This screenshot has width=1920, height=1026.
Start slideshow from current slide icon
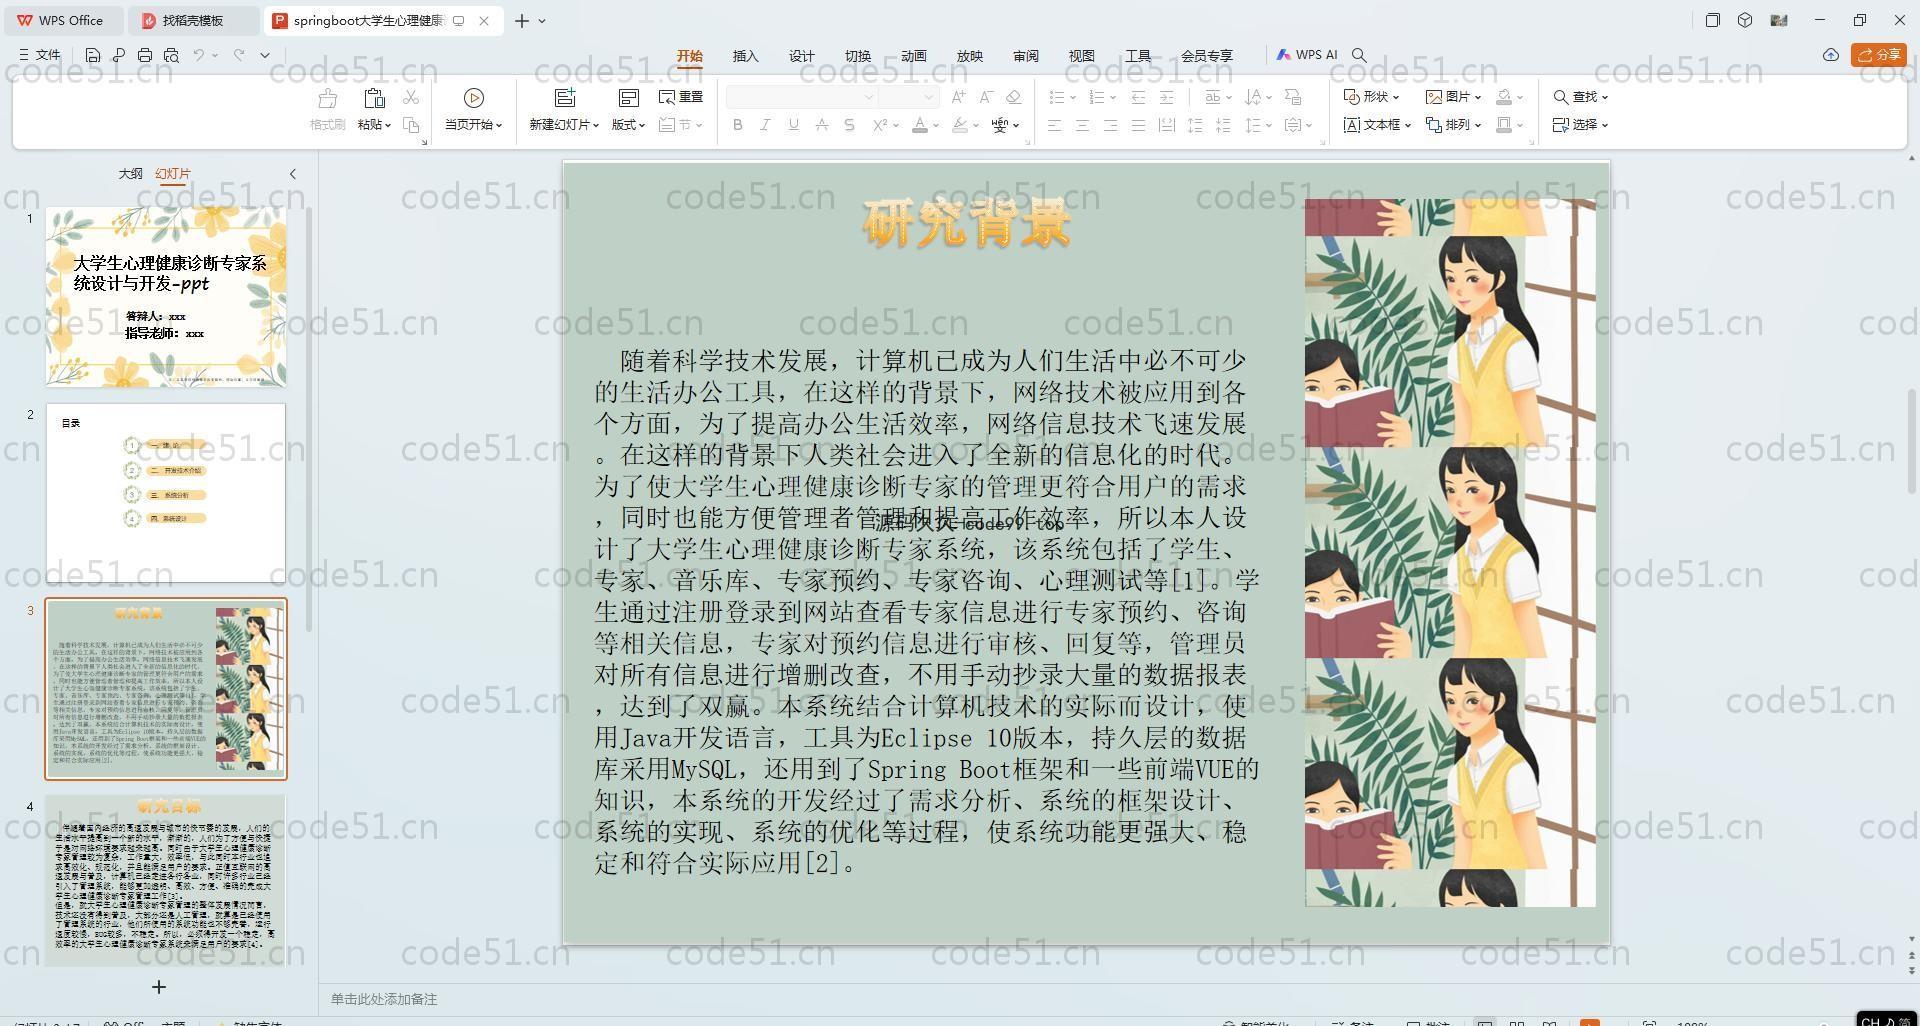(x=474, y=98)
